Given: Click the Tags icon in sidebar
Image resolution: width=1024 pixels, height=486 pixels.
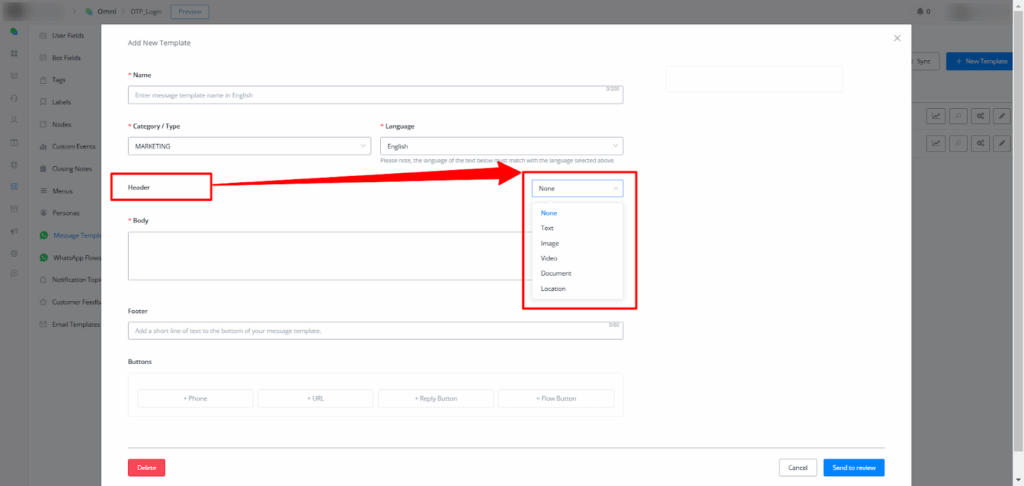Looking at the screenshot, I should point(43,80).
